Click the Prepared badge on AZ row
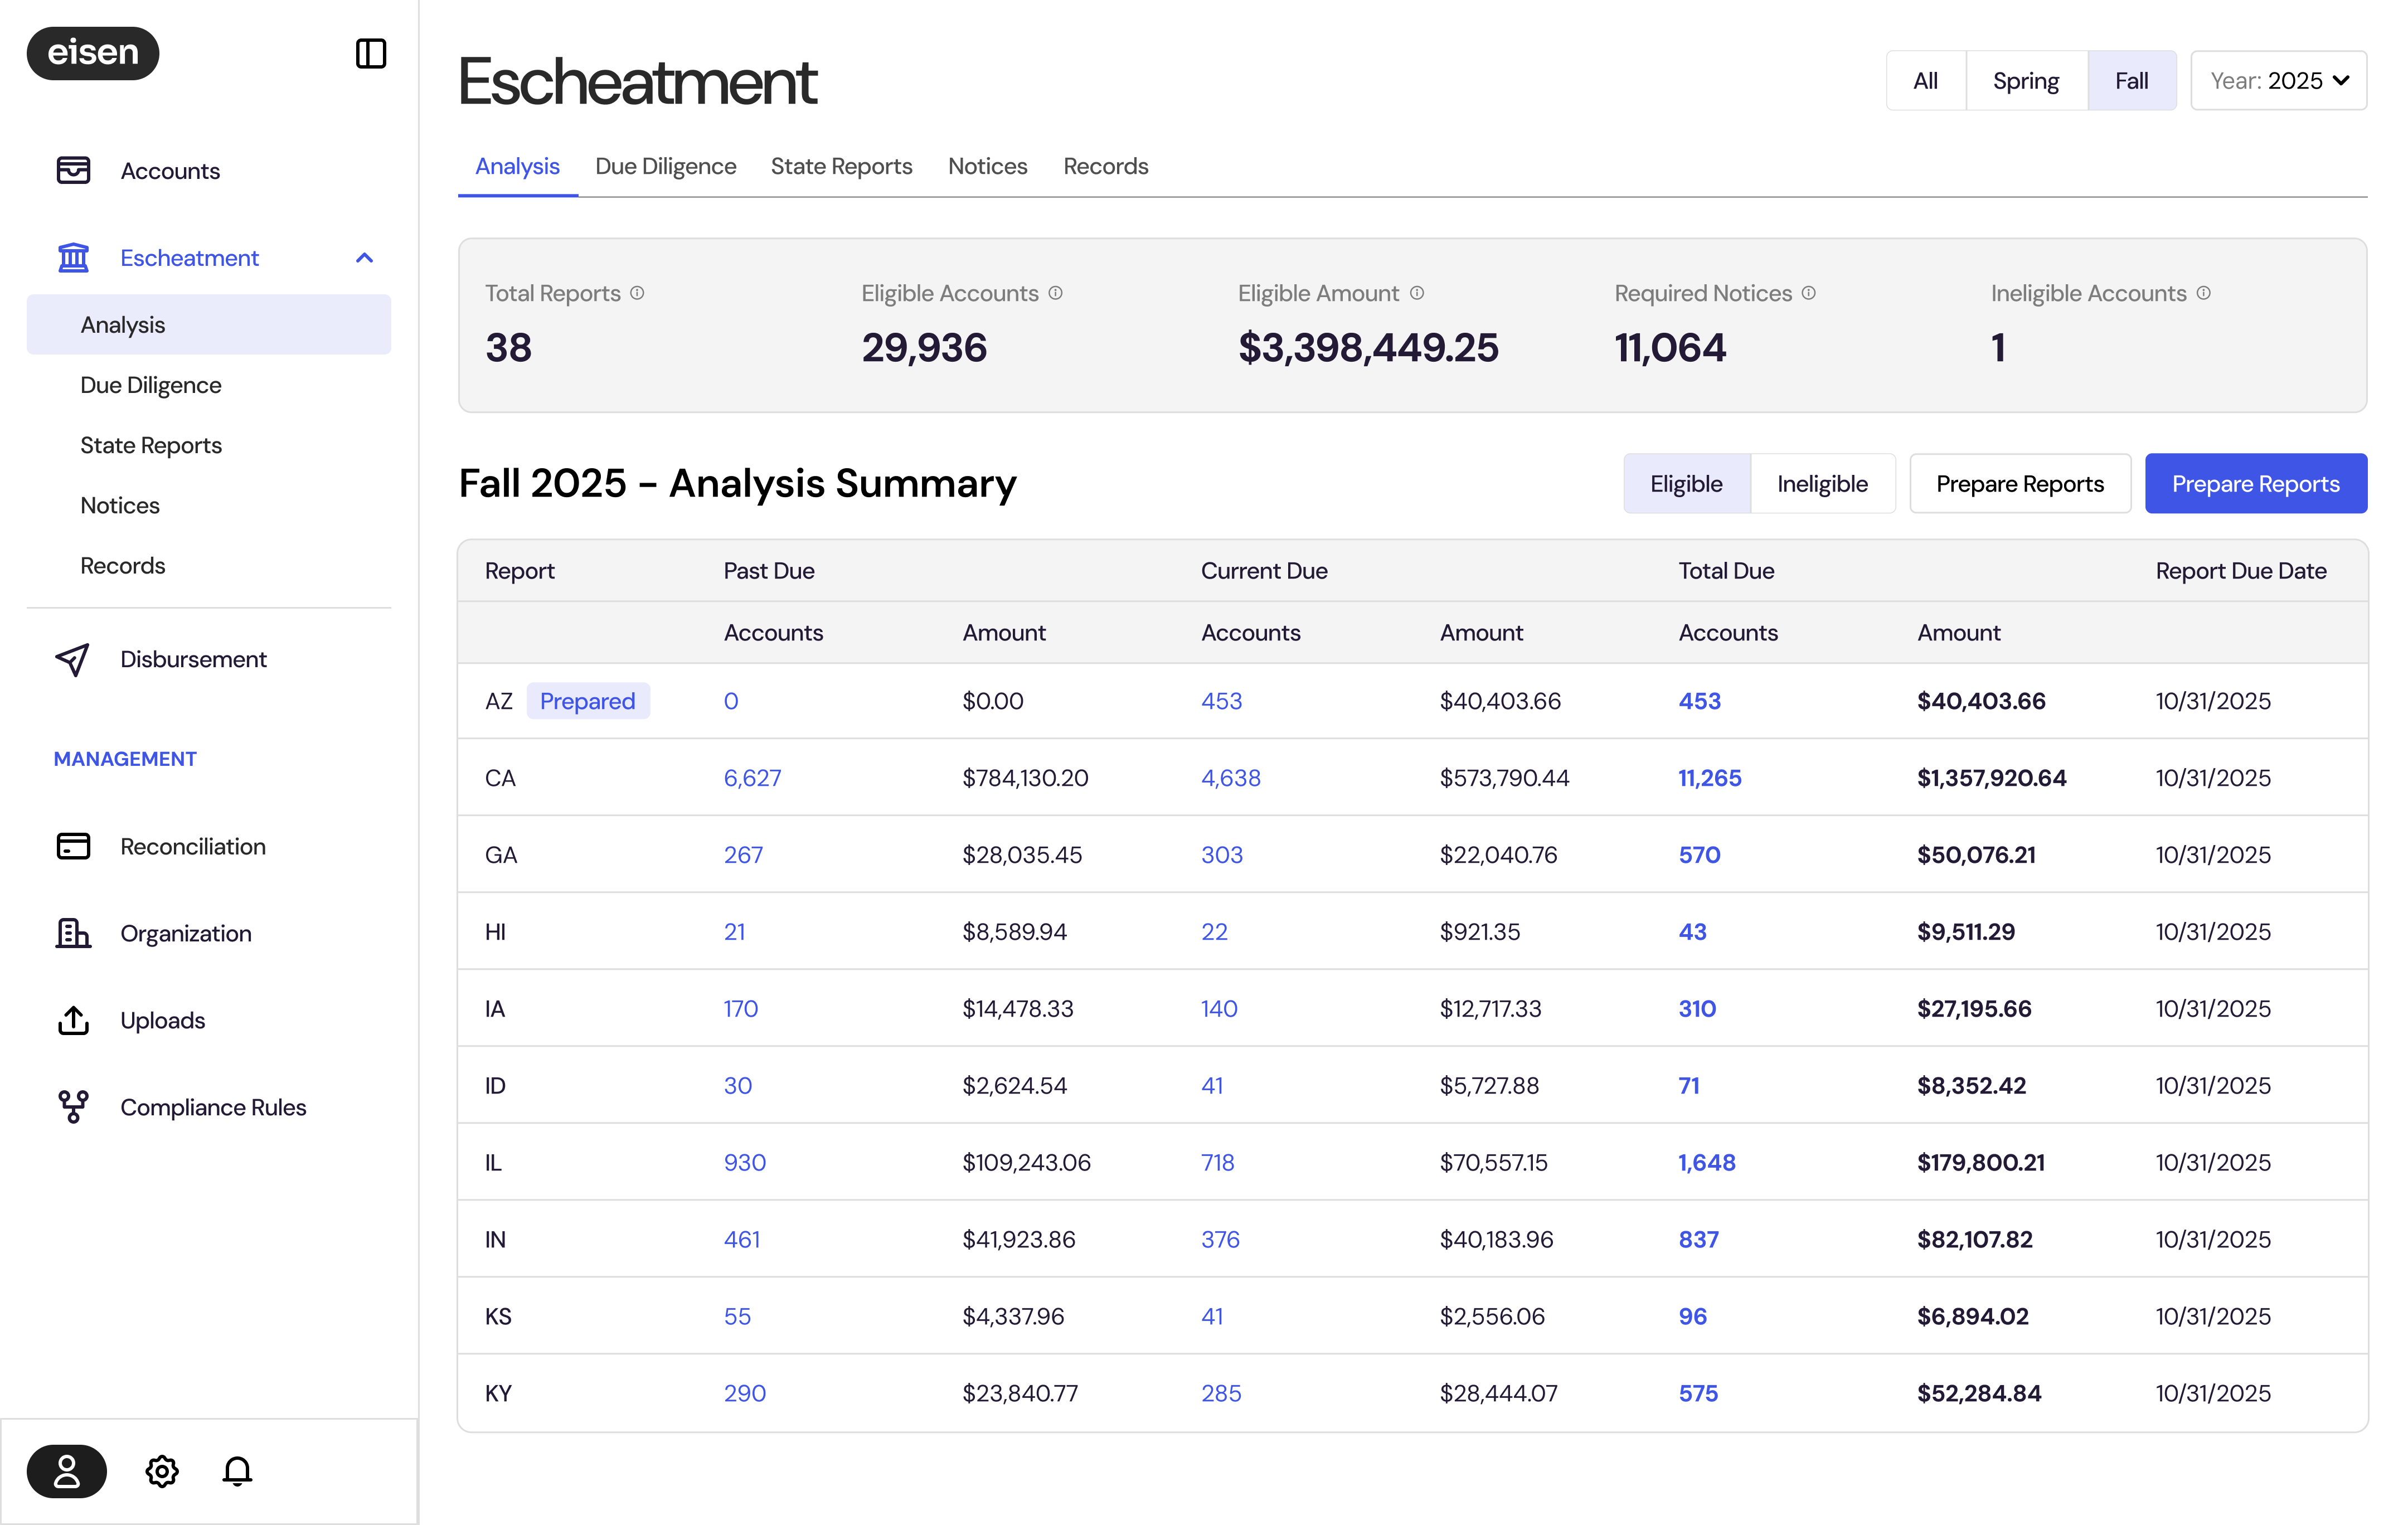 tap(587, 701)
